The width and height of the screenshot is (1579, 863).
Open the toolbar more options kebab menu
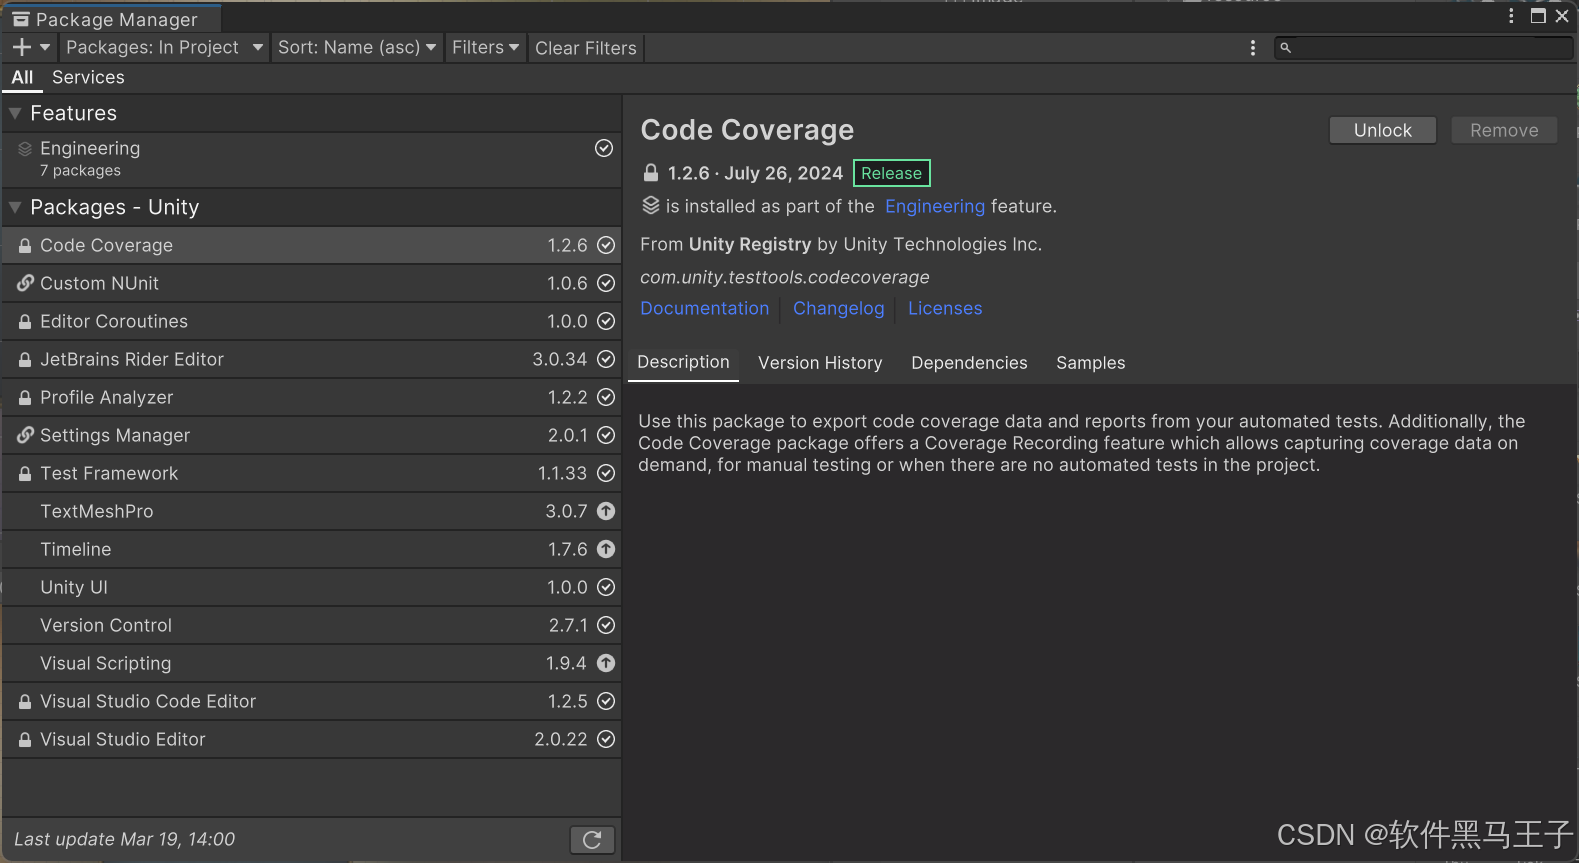1253,48
